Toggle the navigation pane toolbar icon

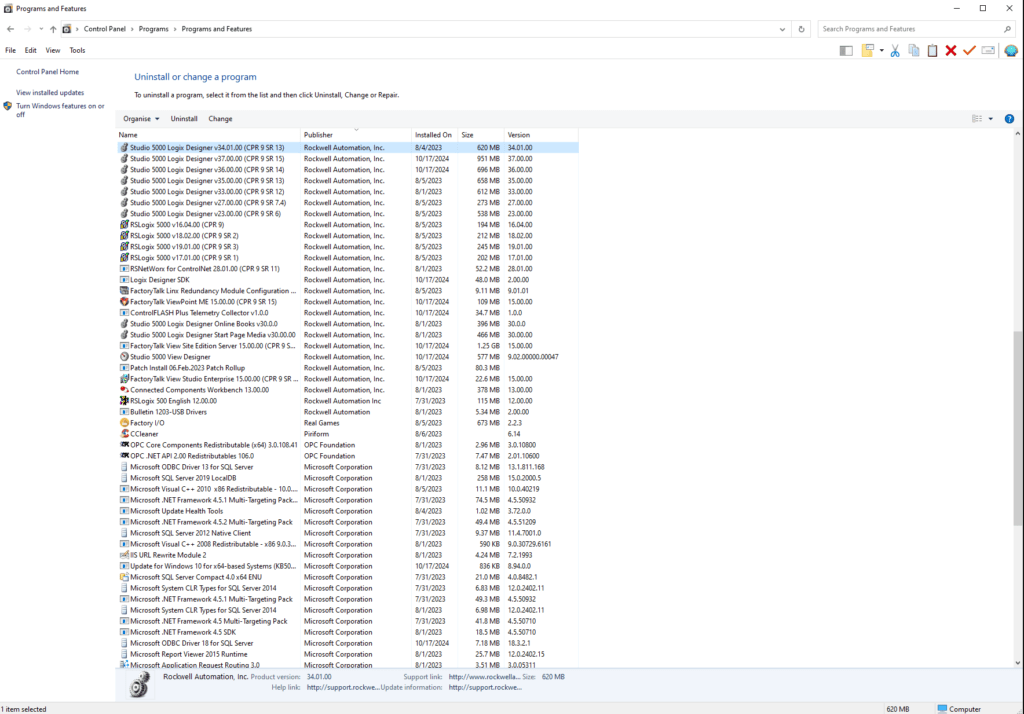tap(846, 50)
